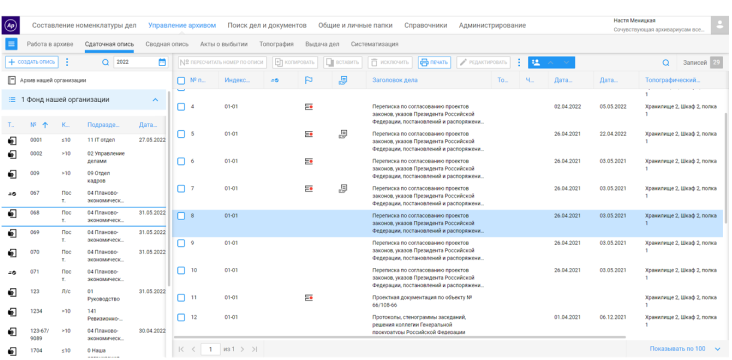Check the checkbox for row 6
This screenshot has height=360, width=732.
[181, 161]
